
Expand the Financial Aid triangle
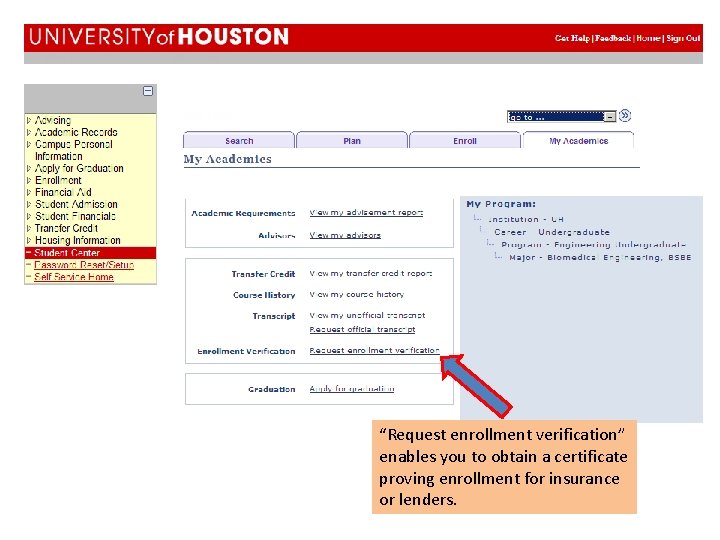(29, 192)
